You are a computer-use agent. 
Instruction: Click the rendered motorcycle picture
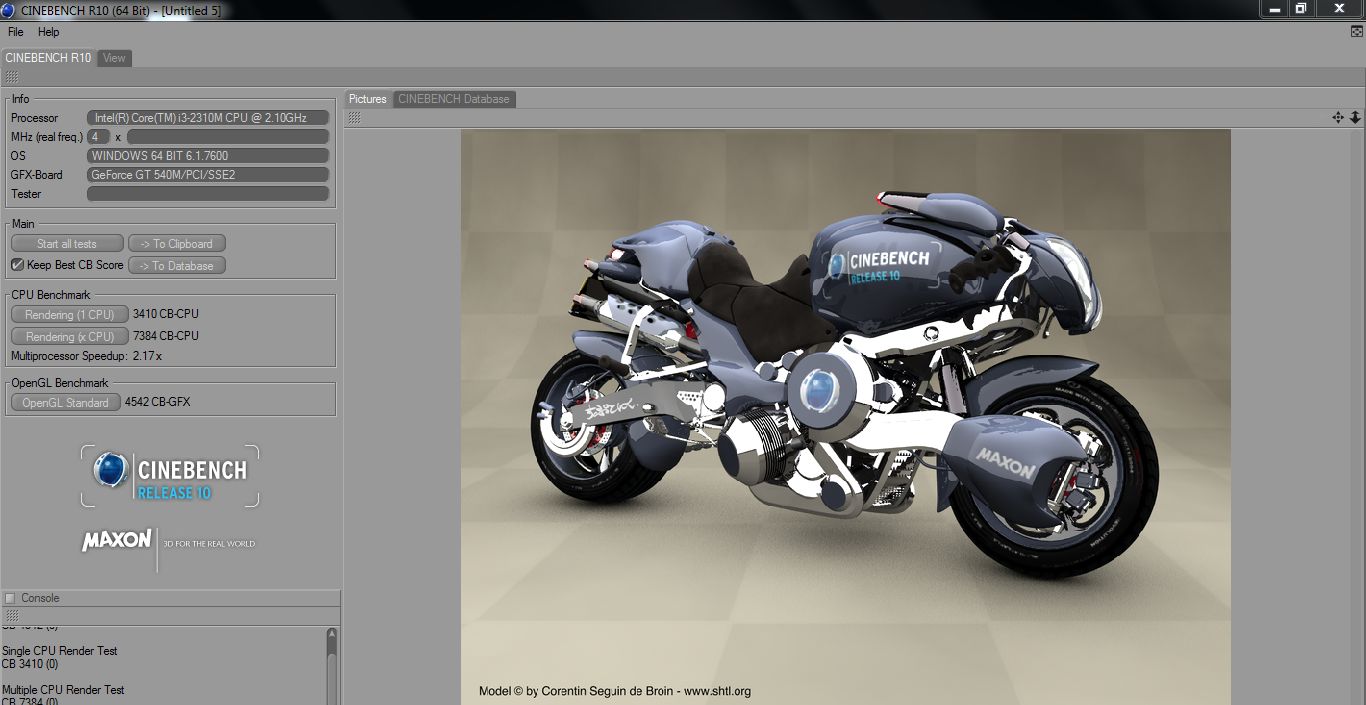pyautogui.click(x=845, y=416)
